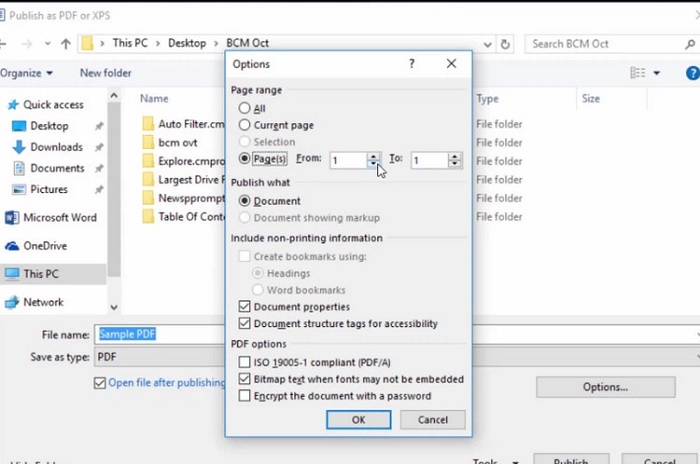Open Quick access in navigation pane
The width and height of the screenshot is (700, 464).
46,105
